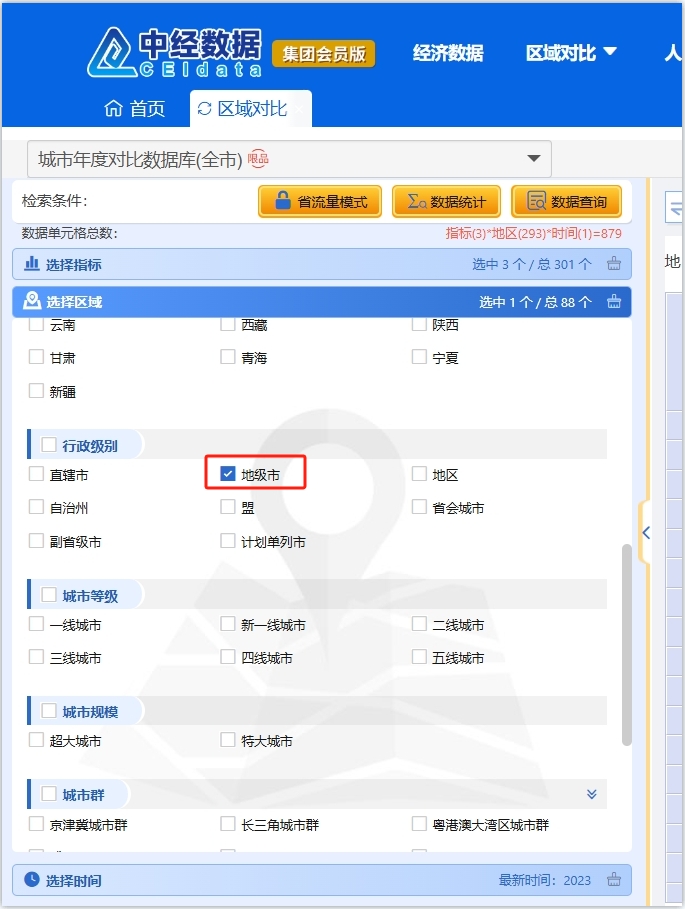The image size is (685, 909).
Task: Check the 直辖市 checkbox
Action: [x=37, y=474]
